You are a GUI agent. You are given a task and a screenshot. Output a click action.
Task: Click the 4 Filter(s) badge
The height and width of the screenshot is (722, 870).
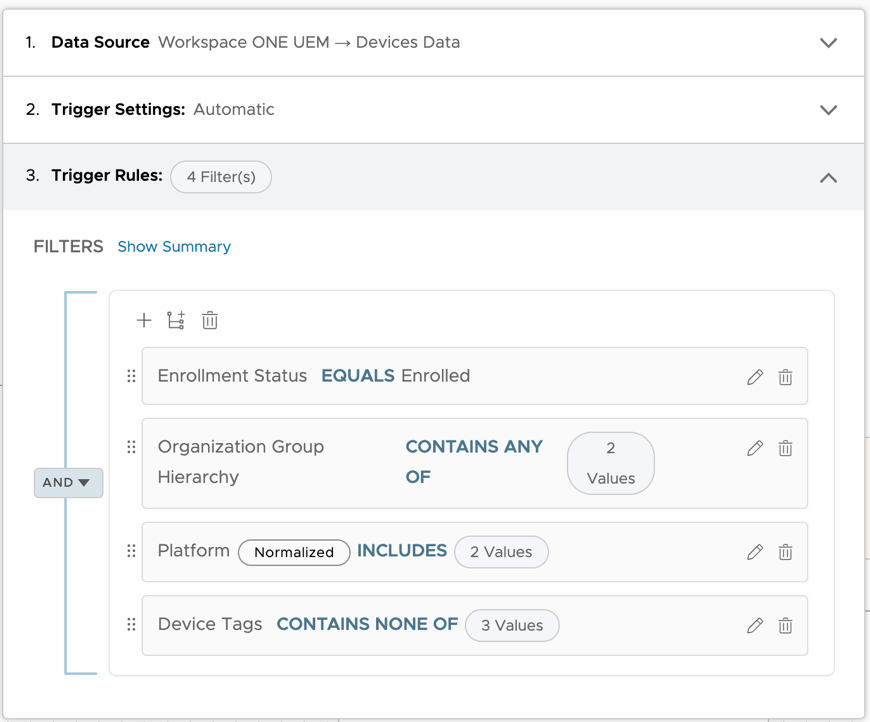tap(221, 177)
